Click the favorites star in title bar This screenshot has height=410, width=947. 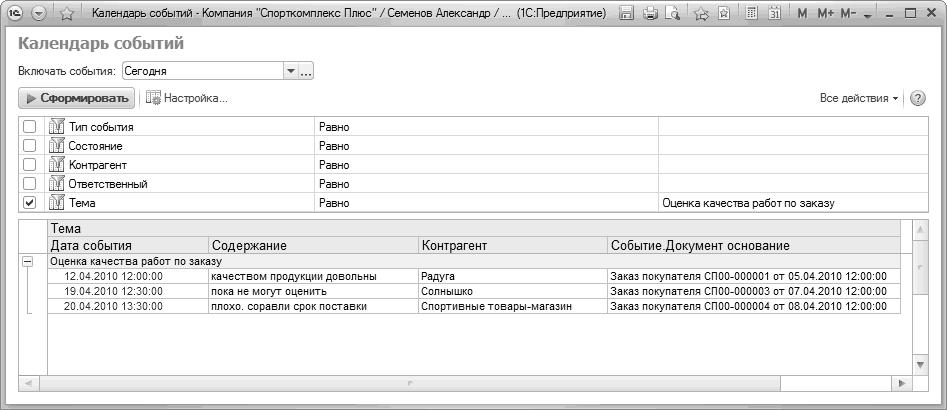pyautogui.click(x=67, y=13)
